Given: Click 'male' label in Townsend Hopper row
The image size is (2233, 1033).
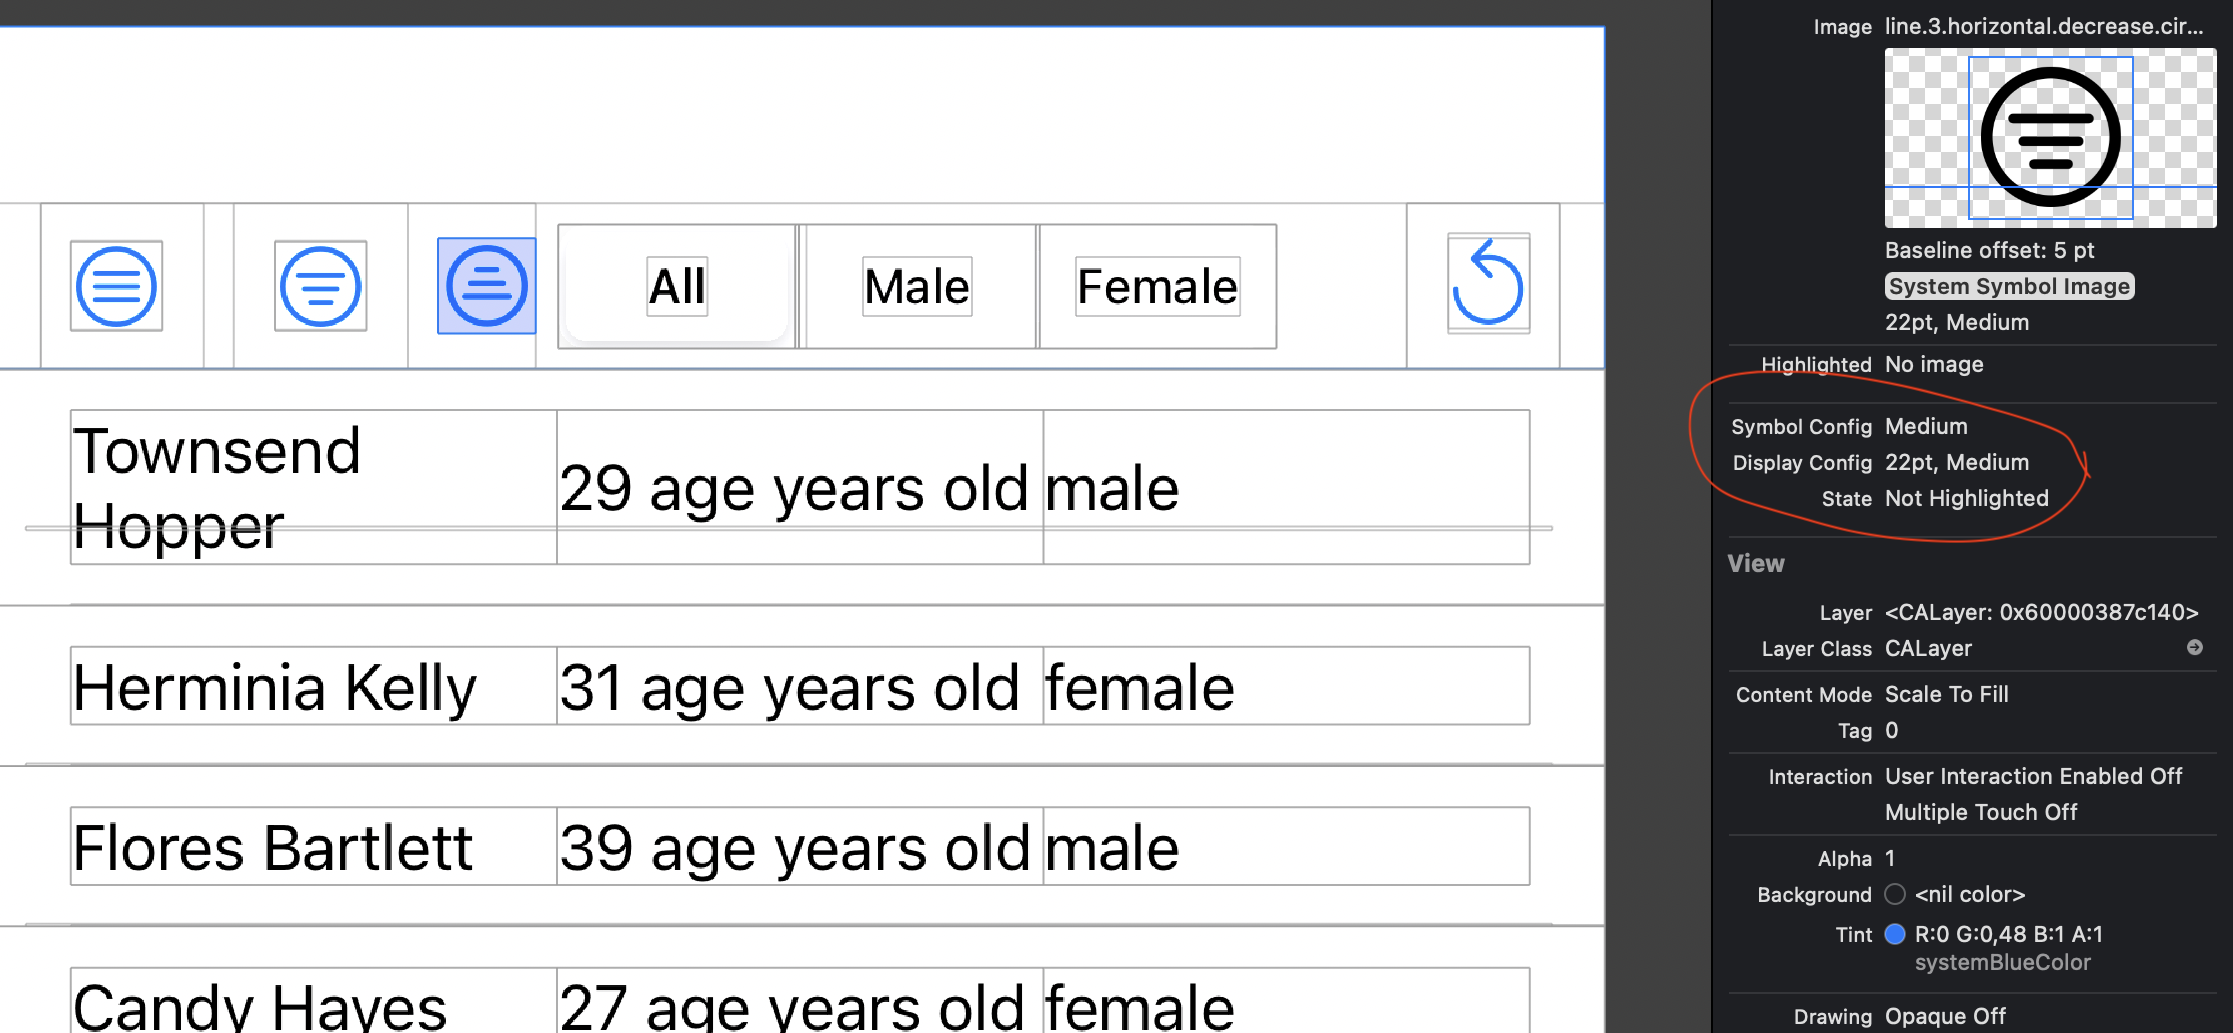Looking at the screenshot, I should [1112, 489].
